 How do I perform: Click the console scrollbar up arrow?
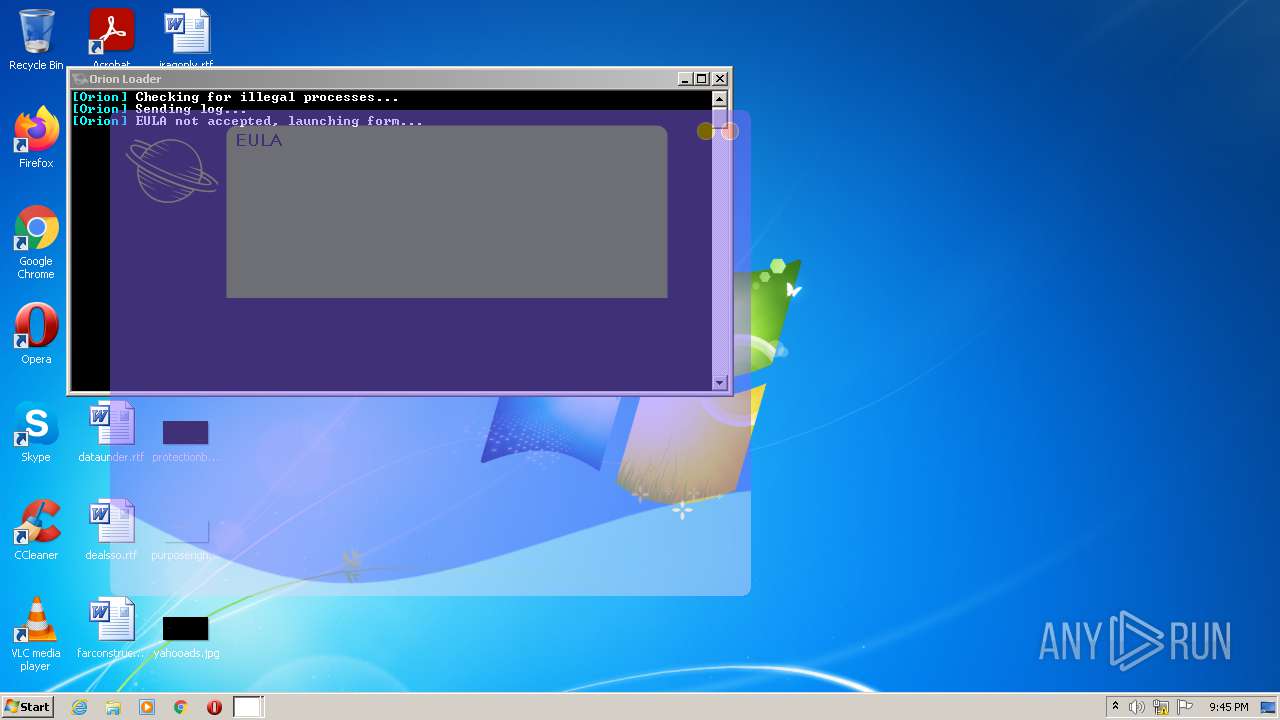[719, 98]
